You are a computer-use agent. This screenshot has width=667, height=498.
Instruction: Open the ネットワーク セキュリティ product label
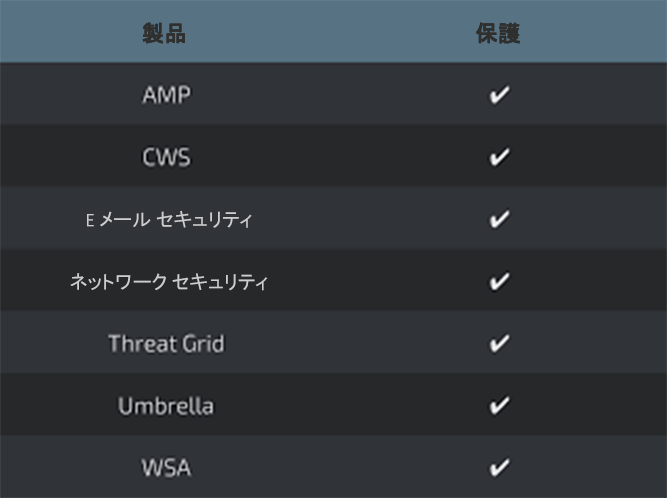tap(168, 282)
